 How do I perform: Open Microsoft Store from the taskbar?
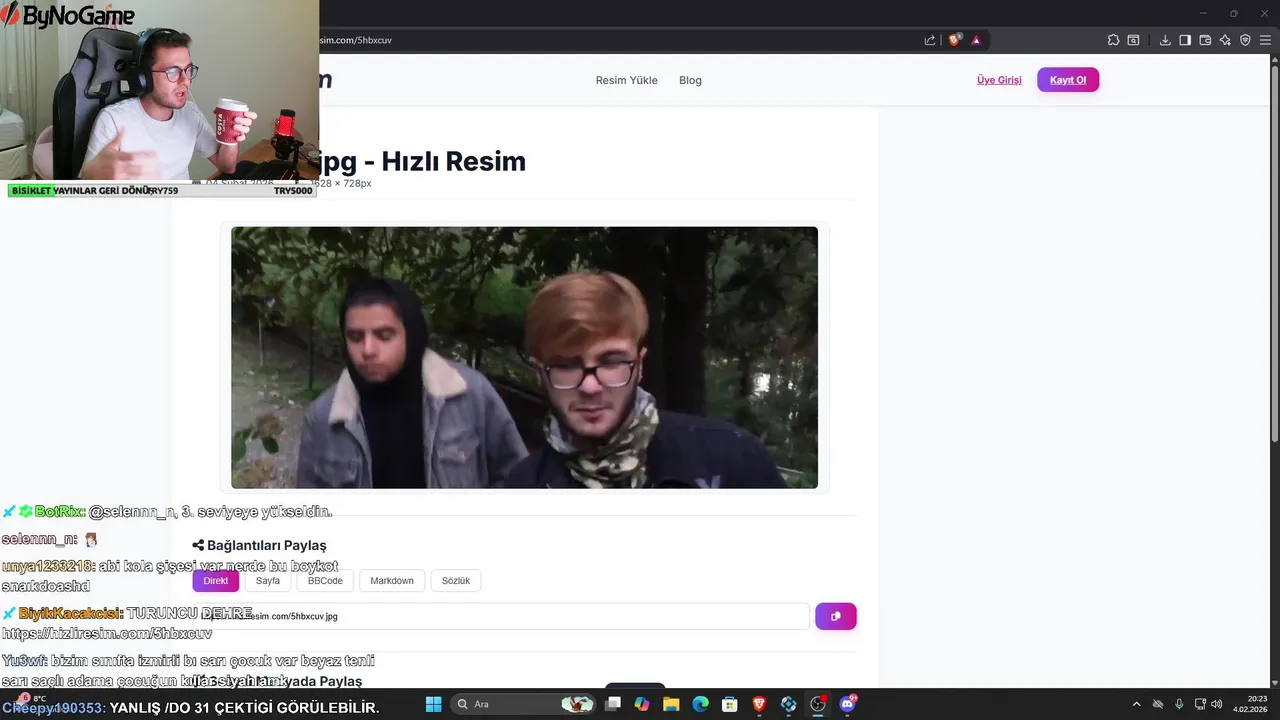point(730,704)
